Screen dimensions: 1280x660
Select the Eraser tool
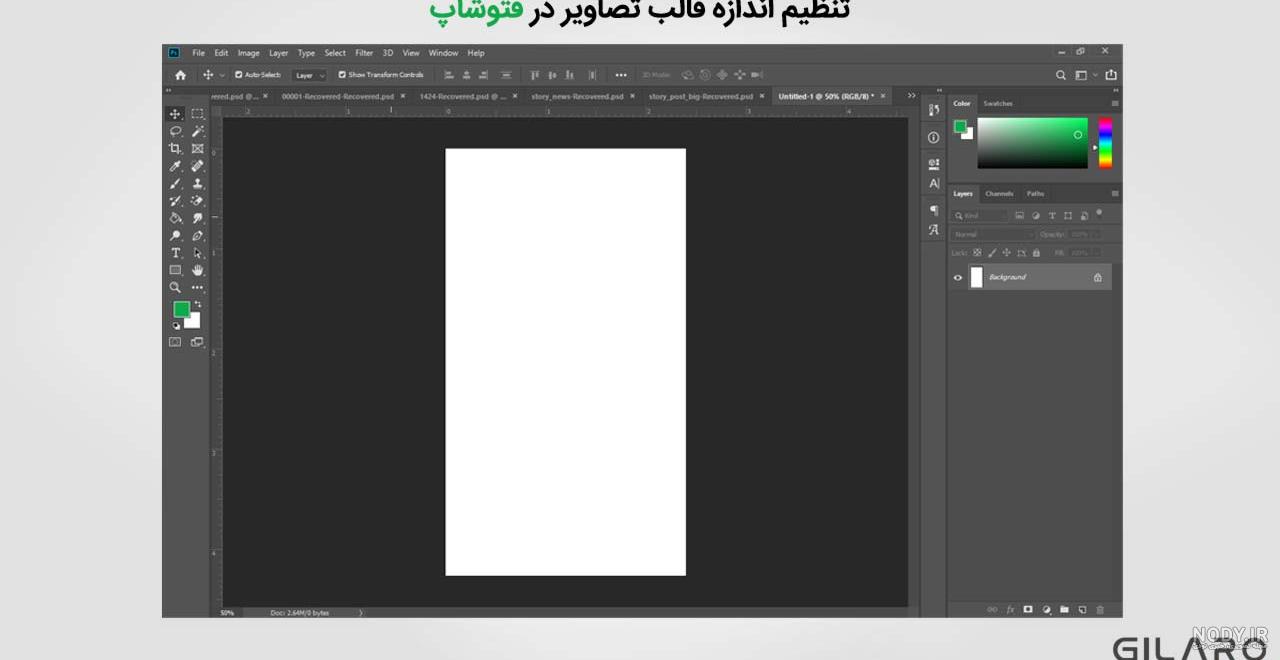(197, 200)
